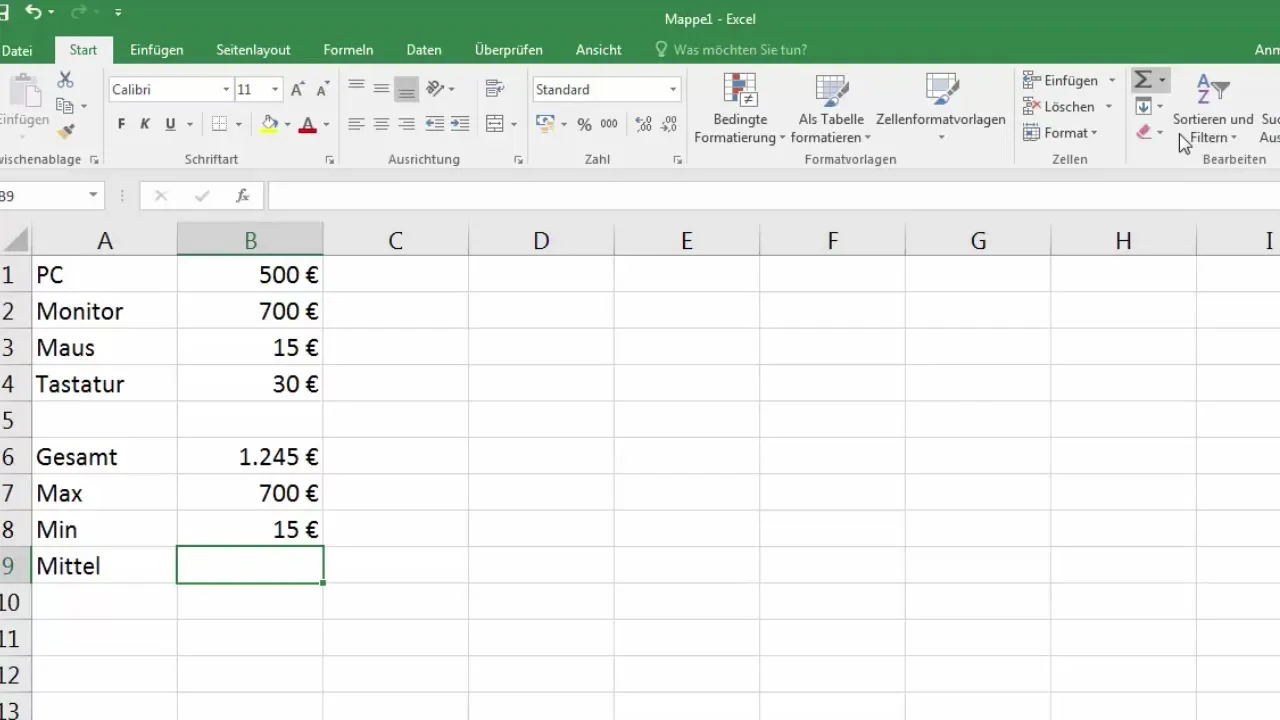The width and height of the screenshot is (1280, 720).
Task: Increase indent in alignment group
Action: point(461,124)
